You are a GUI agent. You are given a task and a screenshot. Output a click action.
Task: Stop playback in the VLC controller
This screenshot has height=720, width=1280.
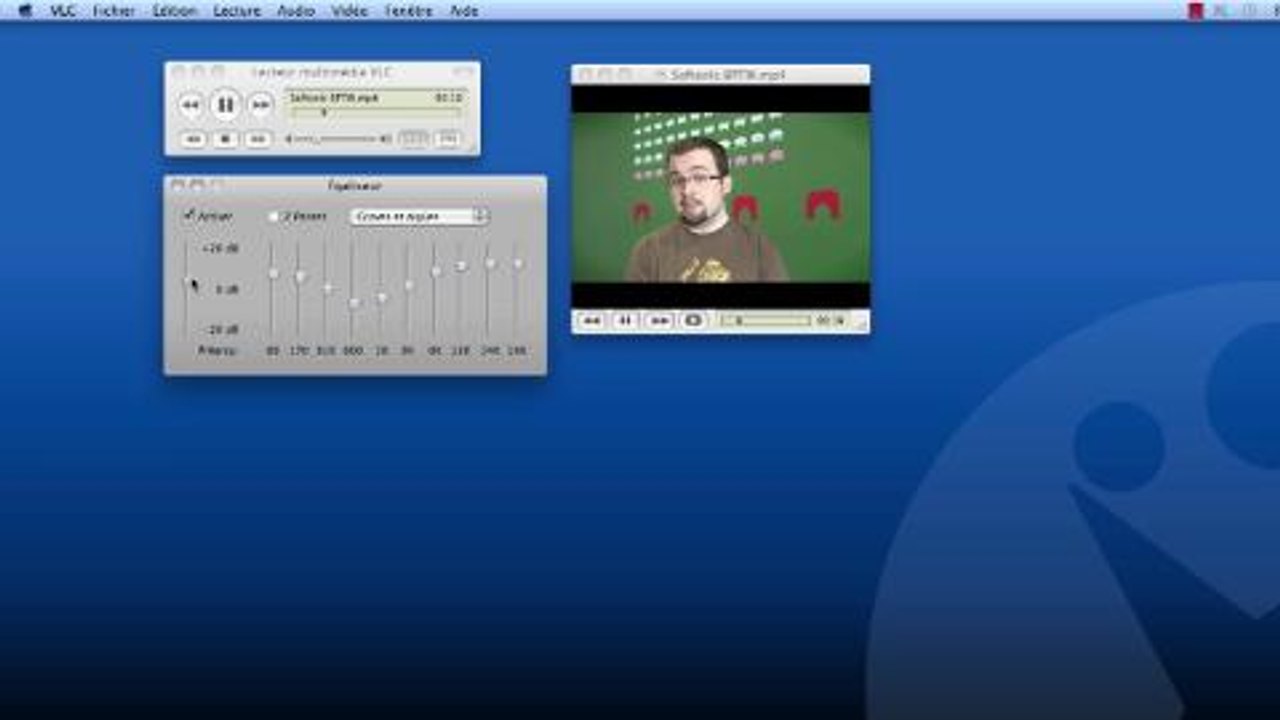[x=226, y=139]
